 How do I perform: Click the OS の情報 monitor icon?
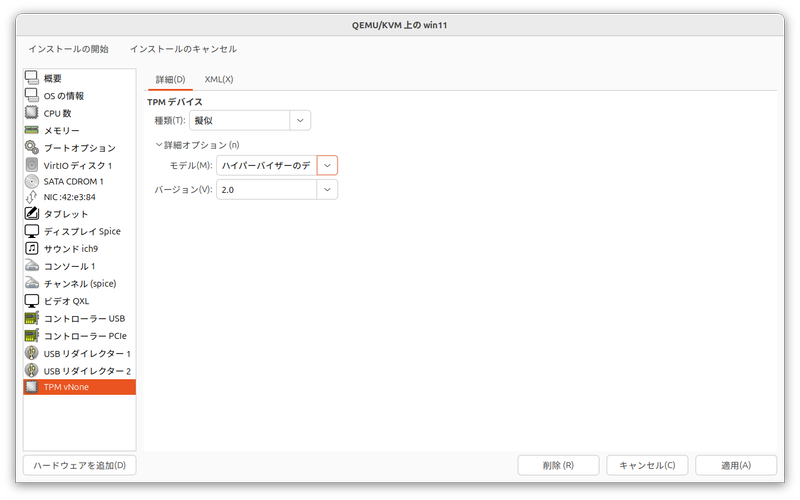point(32,95)
